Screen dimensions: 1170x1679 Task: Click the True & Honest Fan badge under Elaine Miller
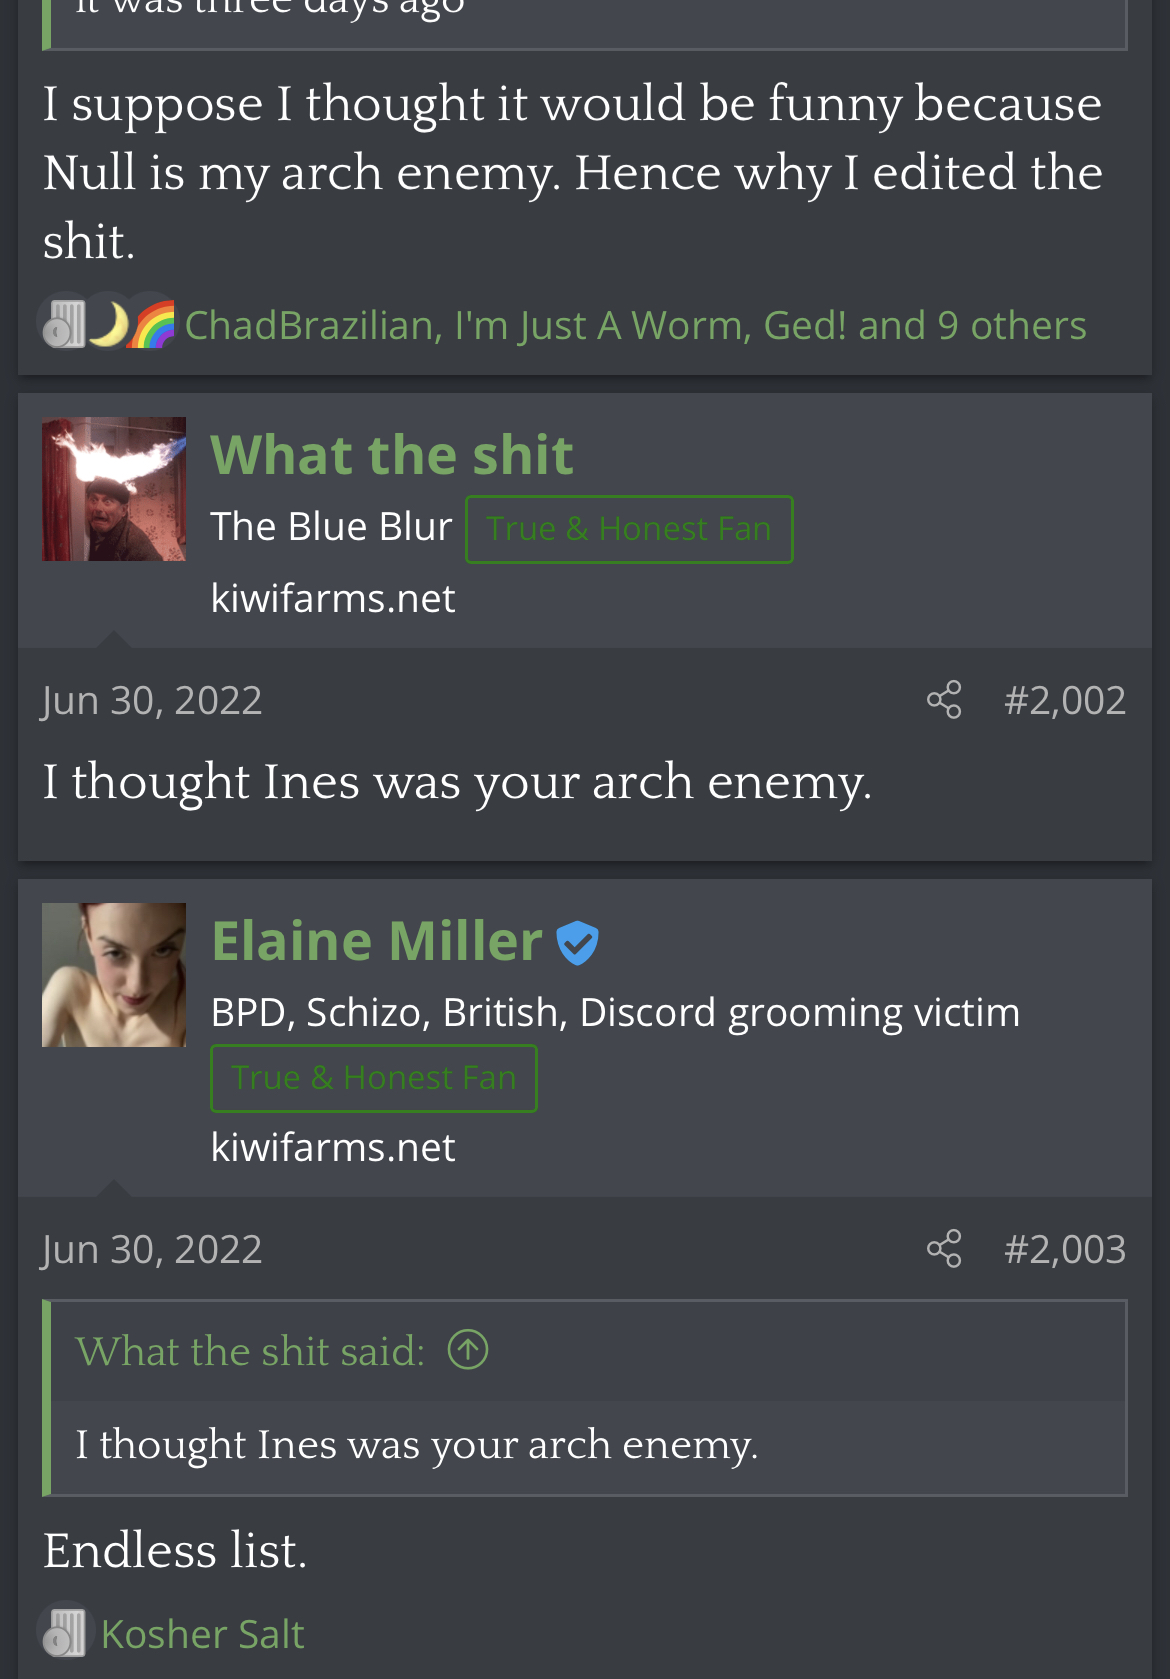[x=374, y=1078]
